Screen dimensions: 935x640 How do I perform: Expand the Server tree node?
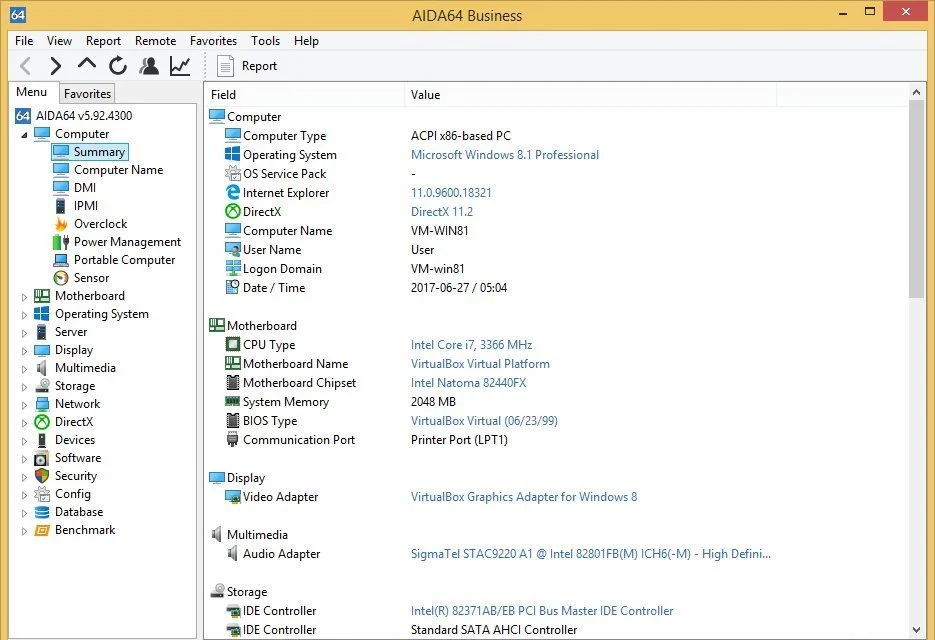24,332
